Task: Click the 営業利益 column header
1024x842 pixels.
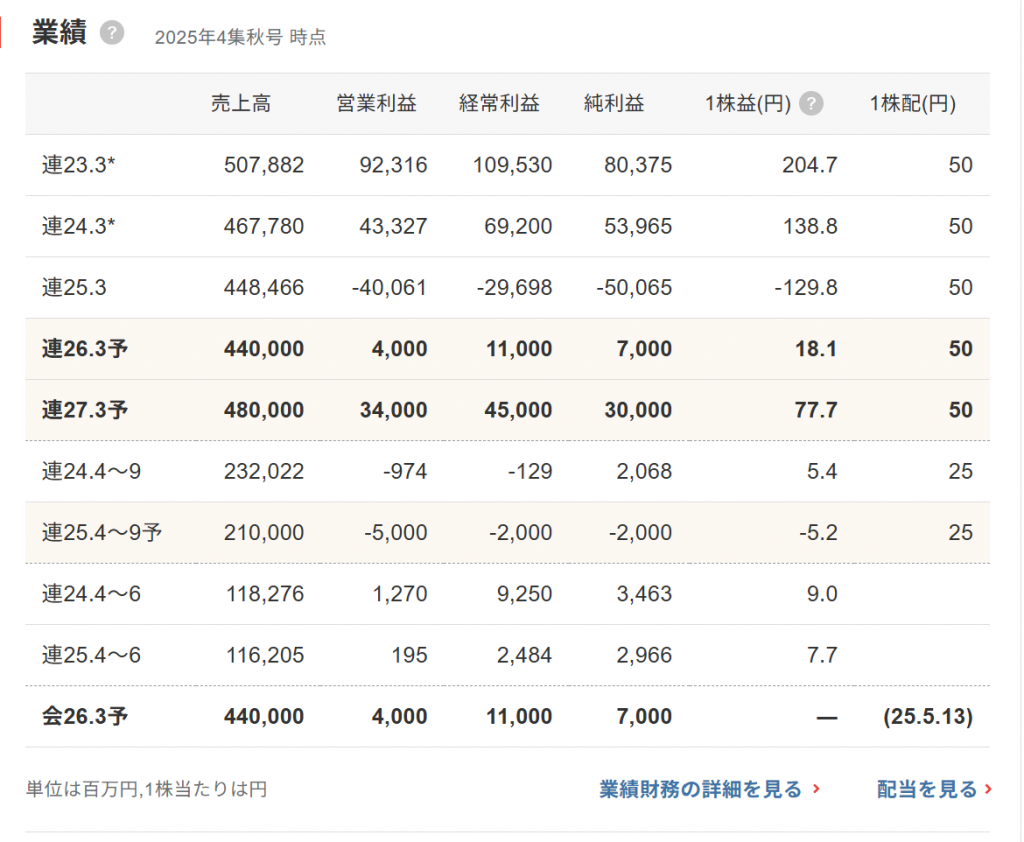Action: (x=376, y=104)
